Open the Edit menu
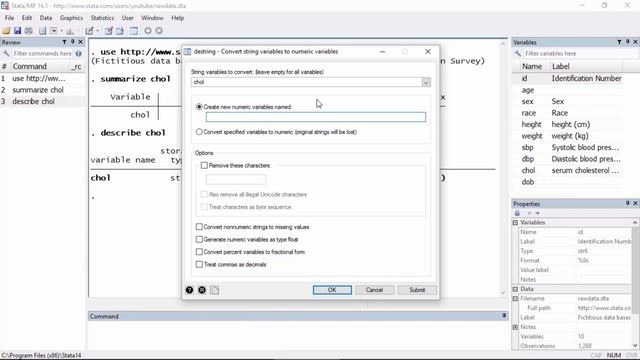The image size is (640, 360). (27, 18)
